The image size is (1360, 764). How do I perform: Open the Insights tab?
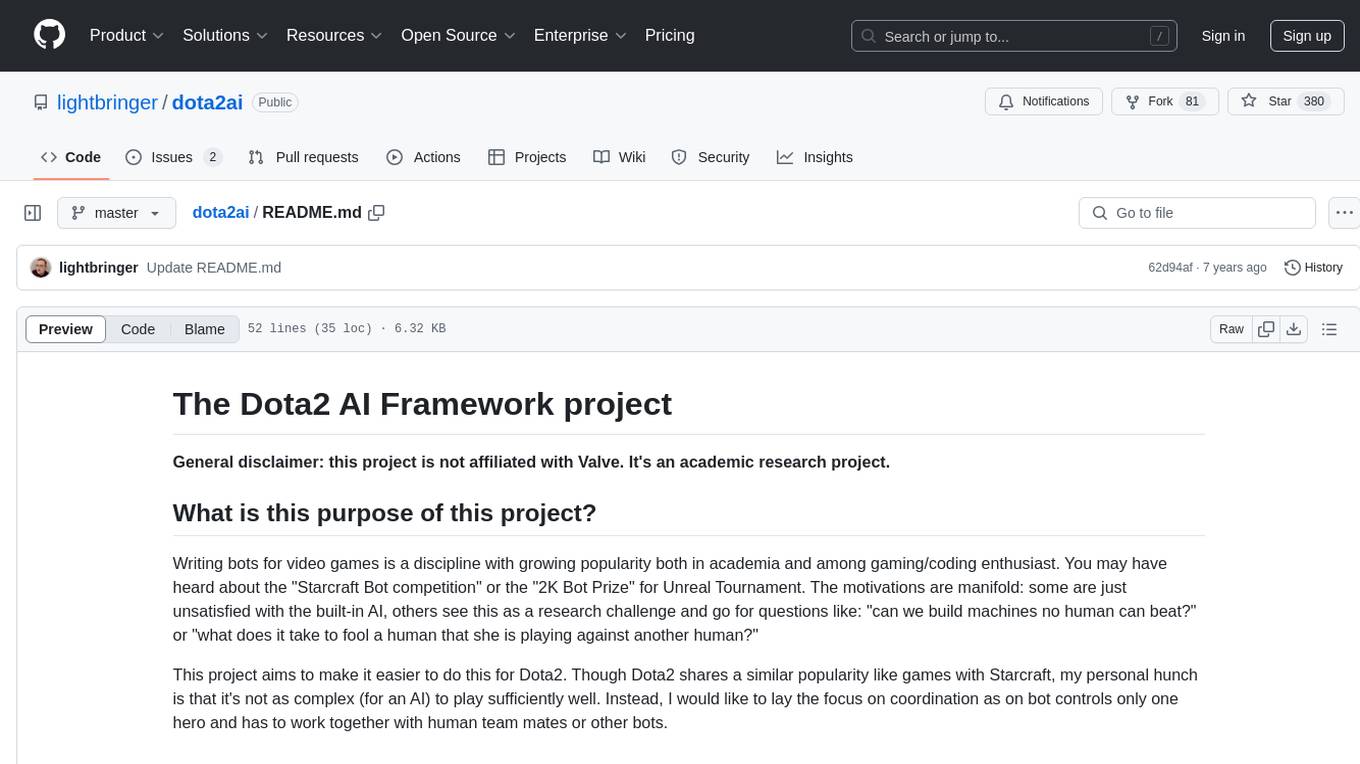[815, 157]
